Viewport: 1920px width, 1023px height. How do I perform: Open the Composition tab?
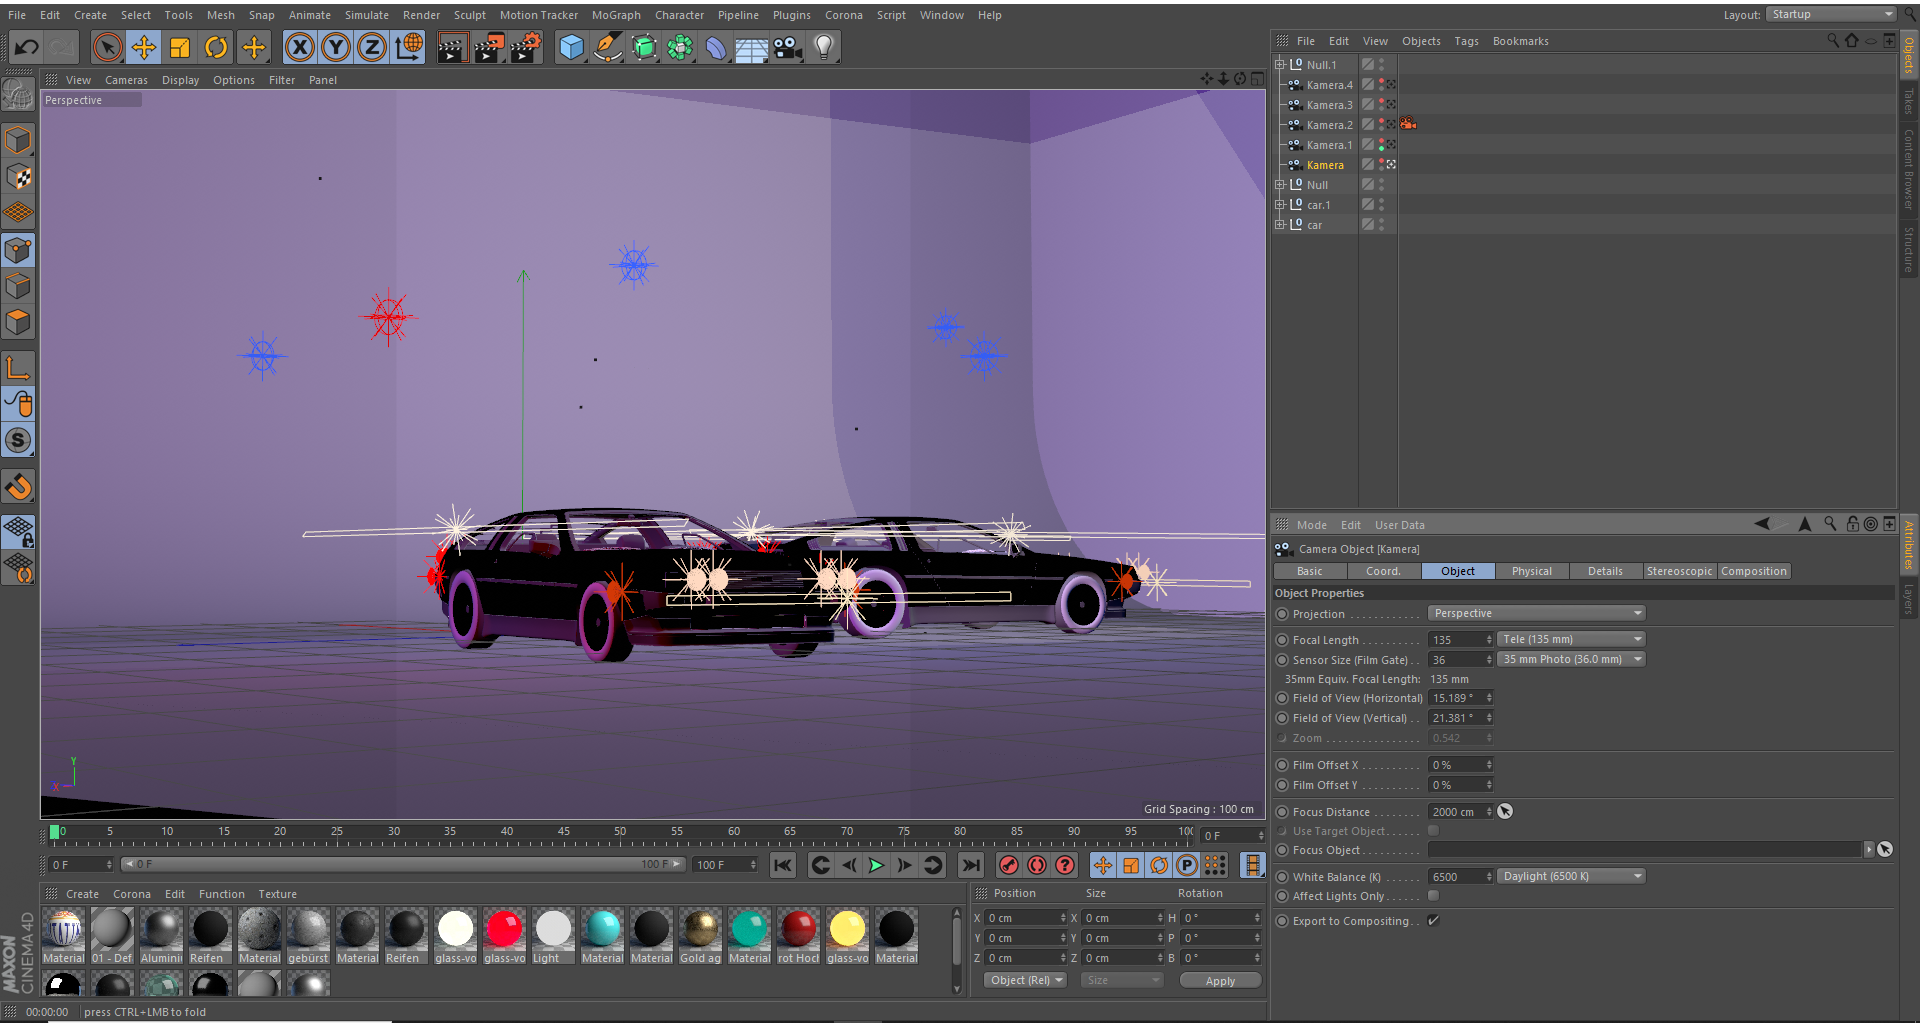point(1753,571)
